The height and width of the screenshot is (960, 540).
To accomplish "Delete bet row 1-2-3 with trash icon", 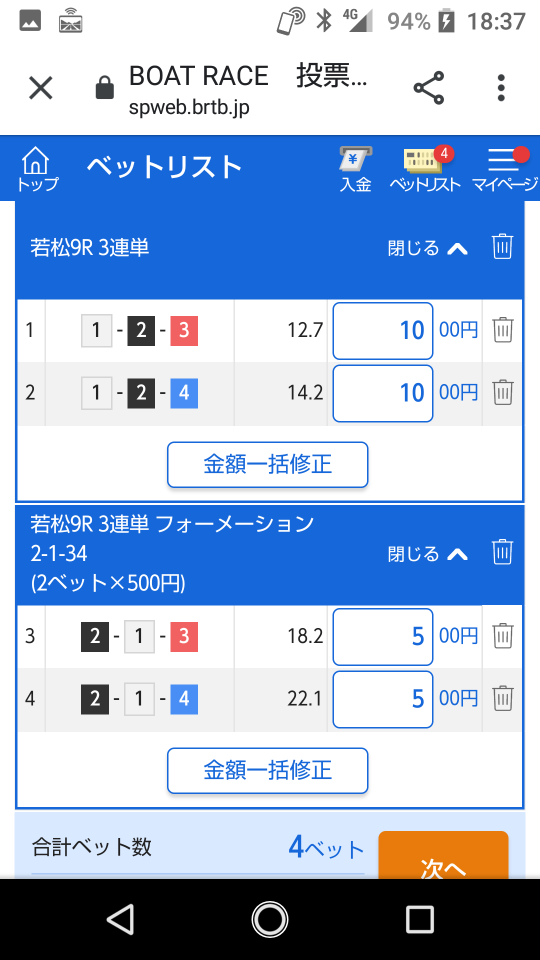I will tap(503, 330).
